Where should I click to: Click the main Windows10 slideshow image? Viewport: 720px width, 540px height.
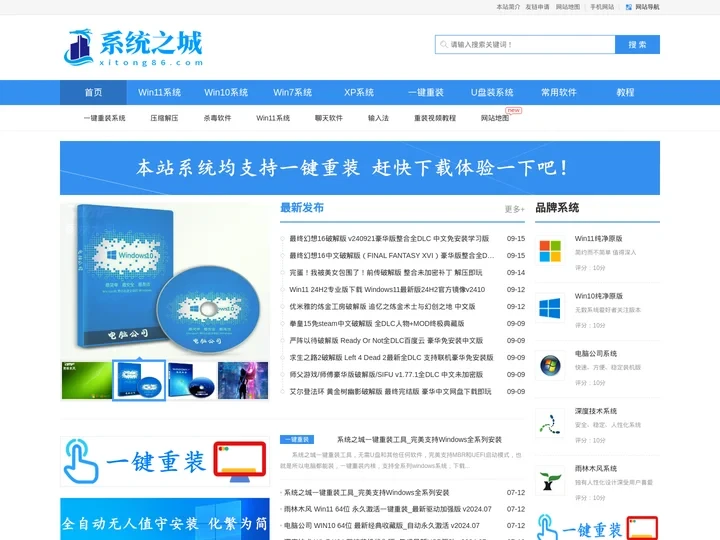tap(164, 281)
